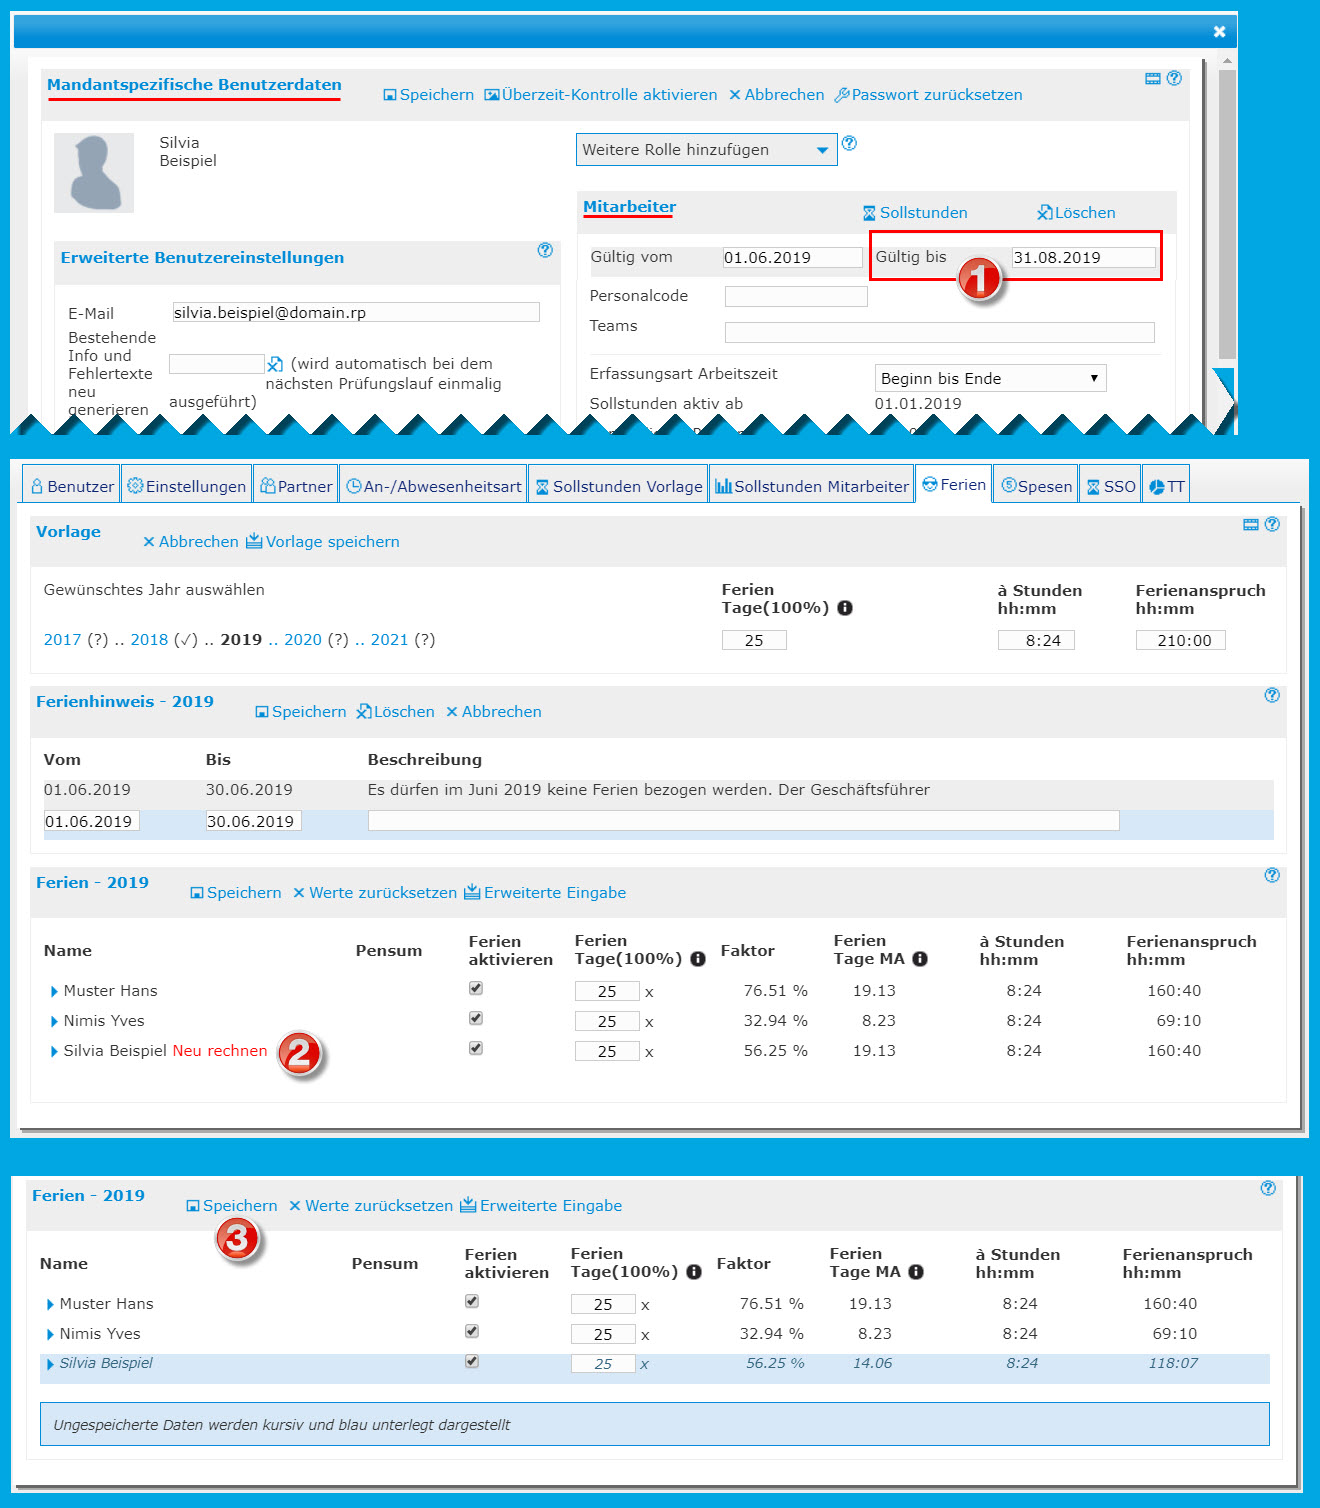Click the x next to Nimis Yves days, middle table
Viewport: 1320px width, 1508px height.
pyautogui.click(x=649, y=1022)
